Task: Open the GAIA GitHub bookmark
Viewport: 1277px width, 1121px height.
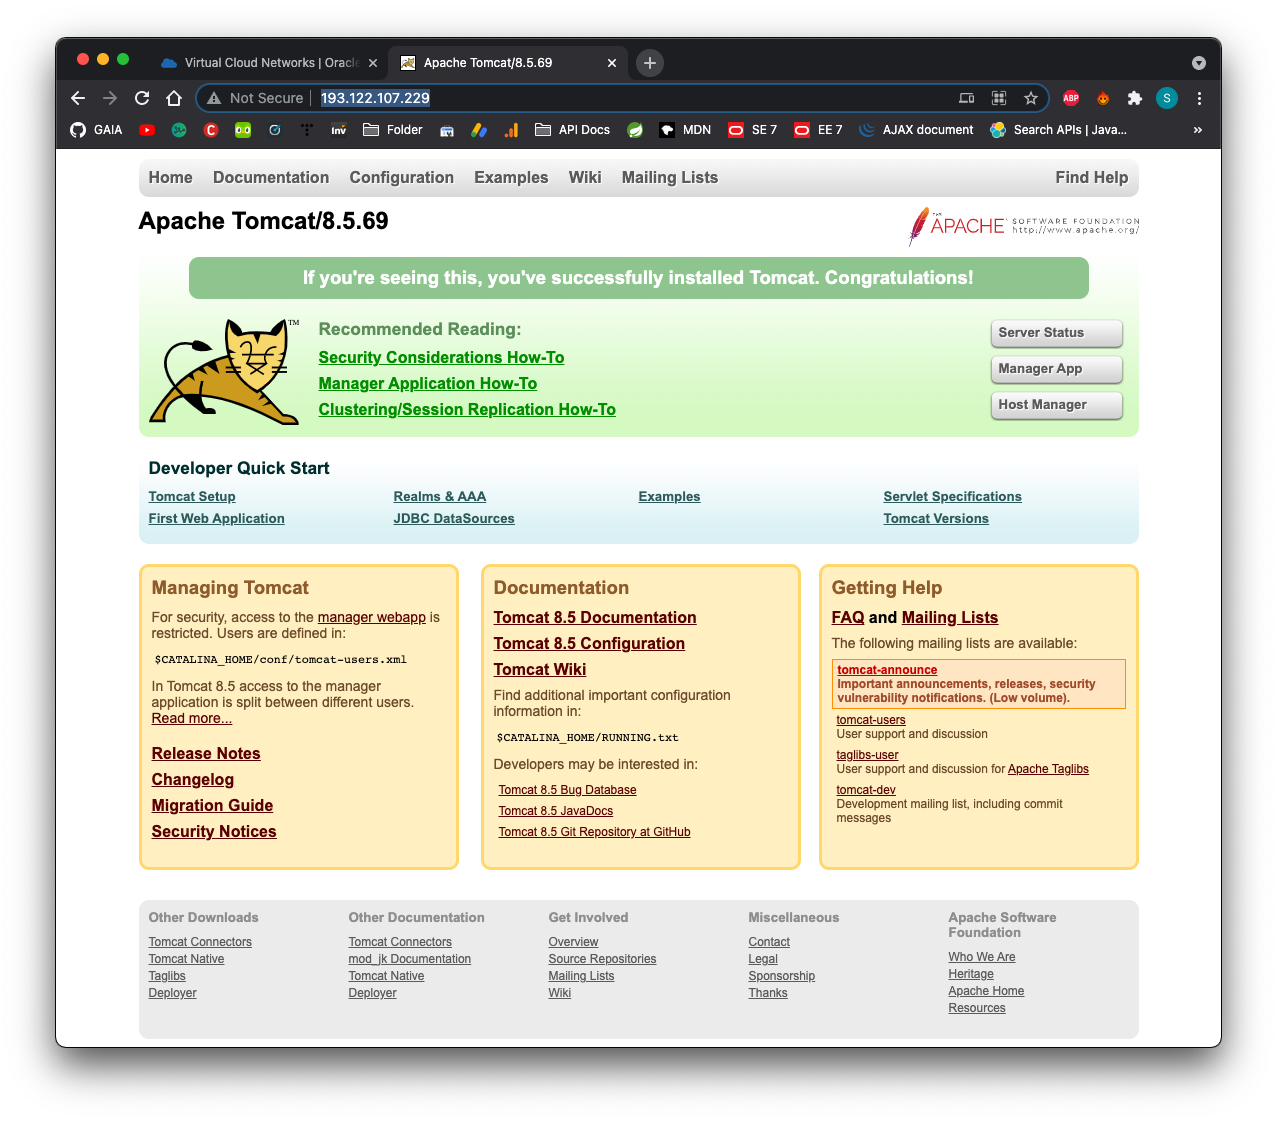Action: [x=96, y=130]
